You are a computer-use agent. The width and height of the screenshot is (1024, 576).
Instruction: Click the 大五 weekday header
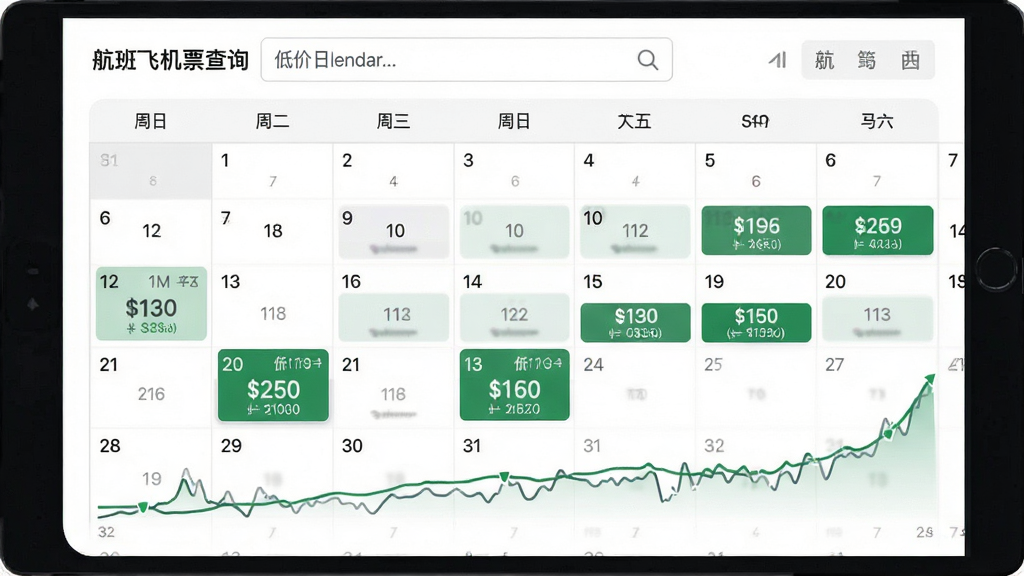634,121
